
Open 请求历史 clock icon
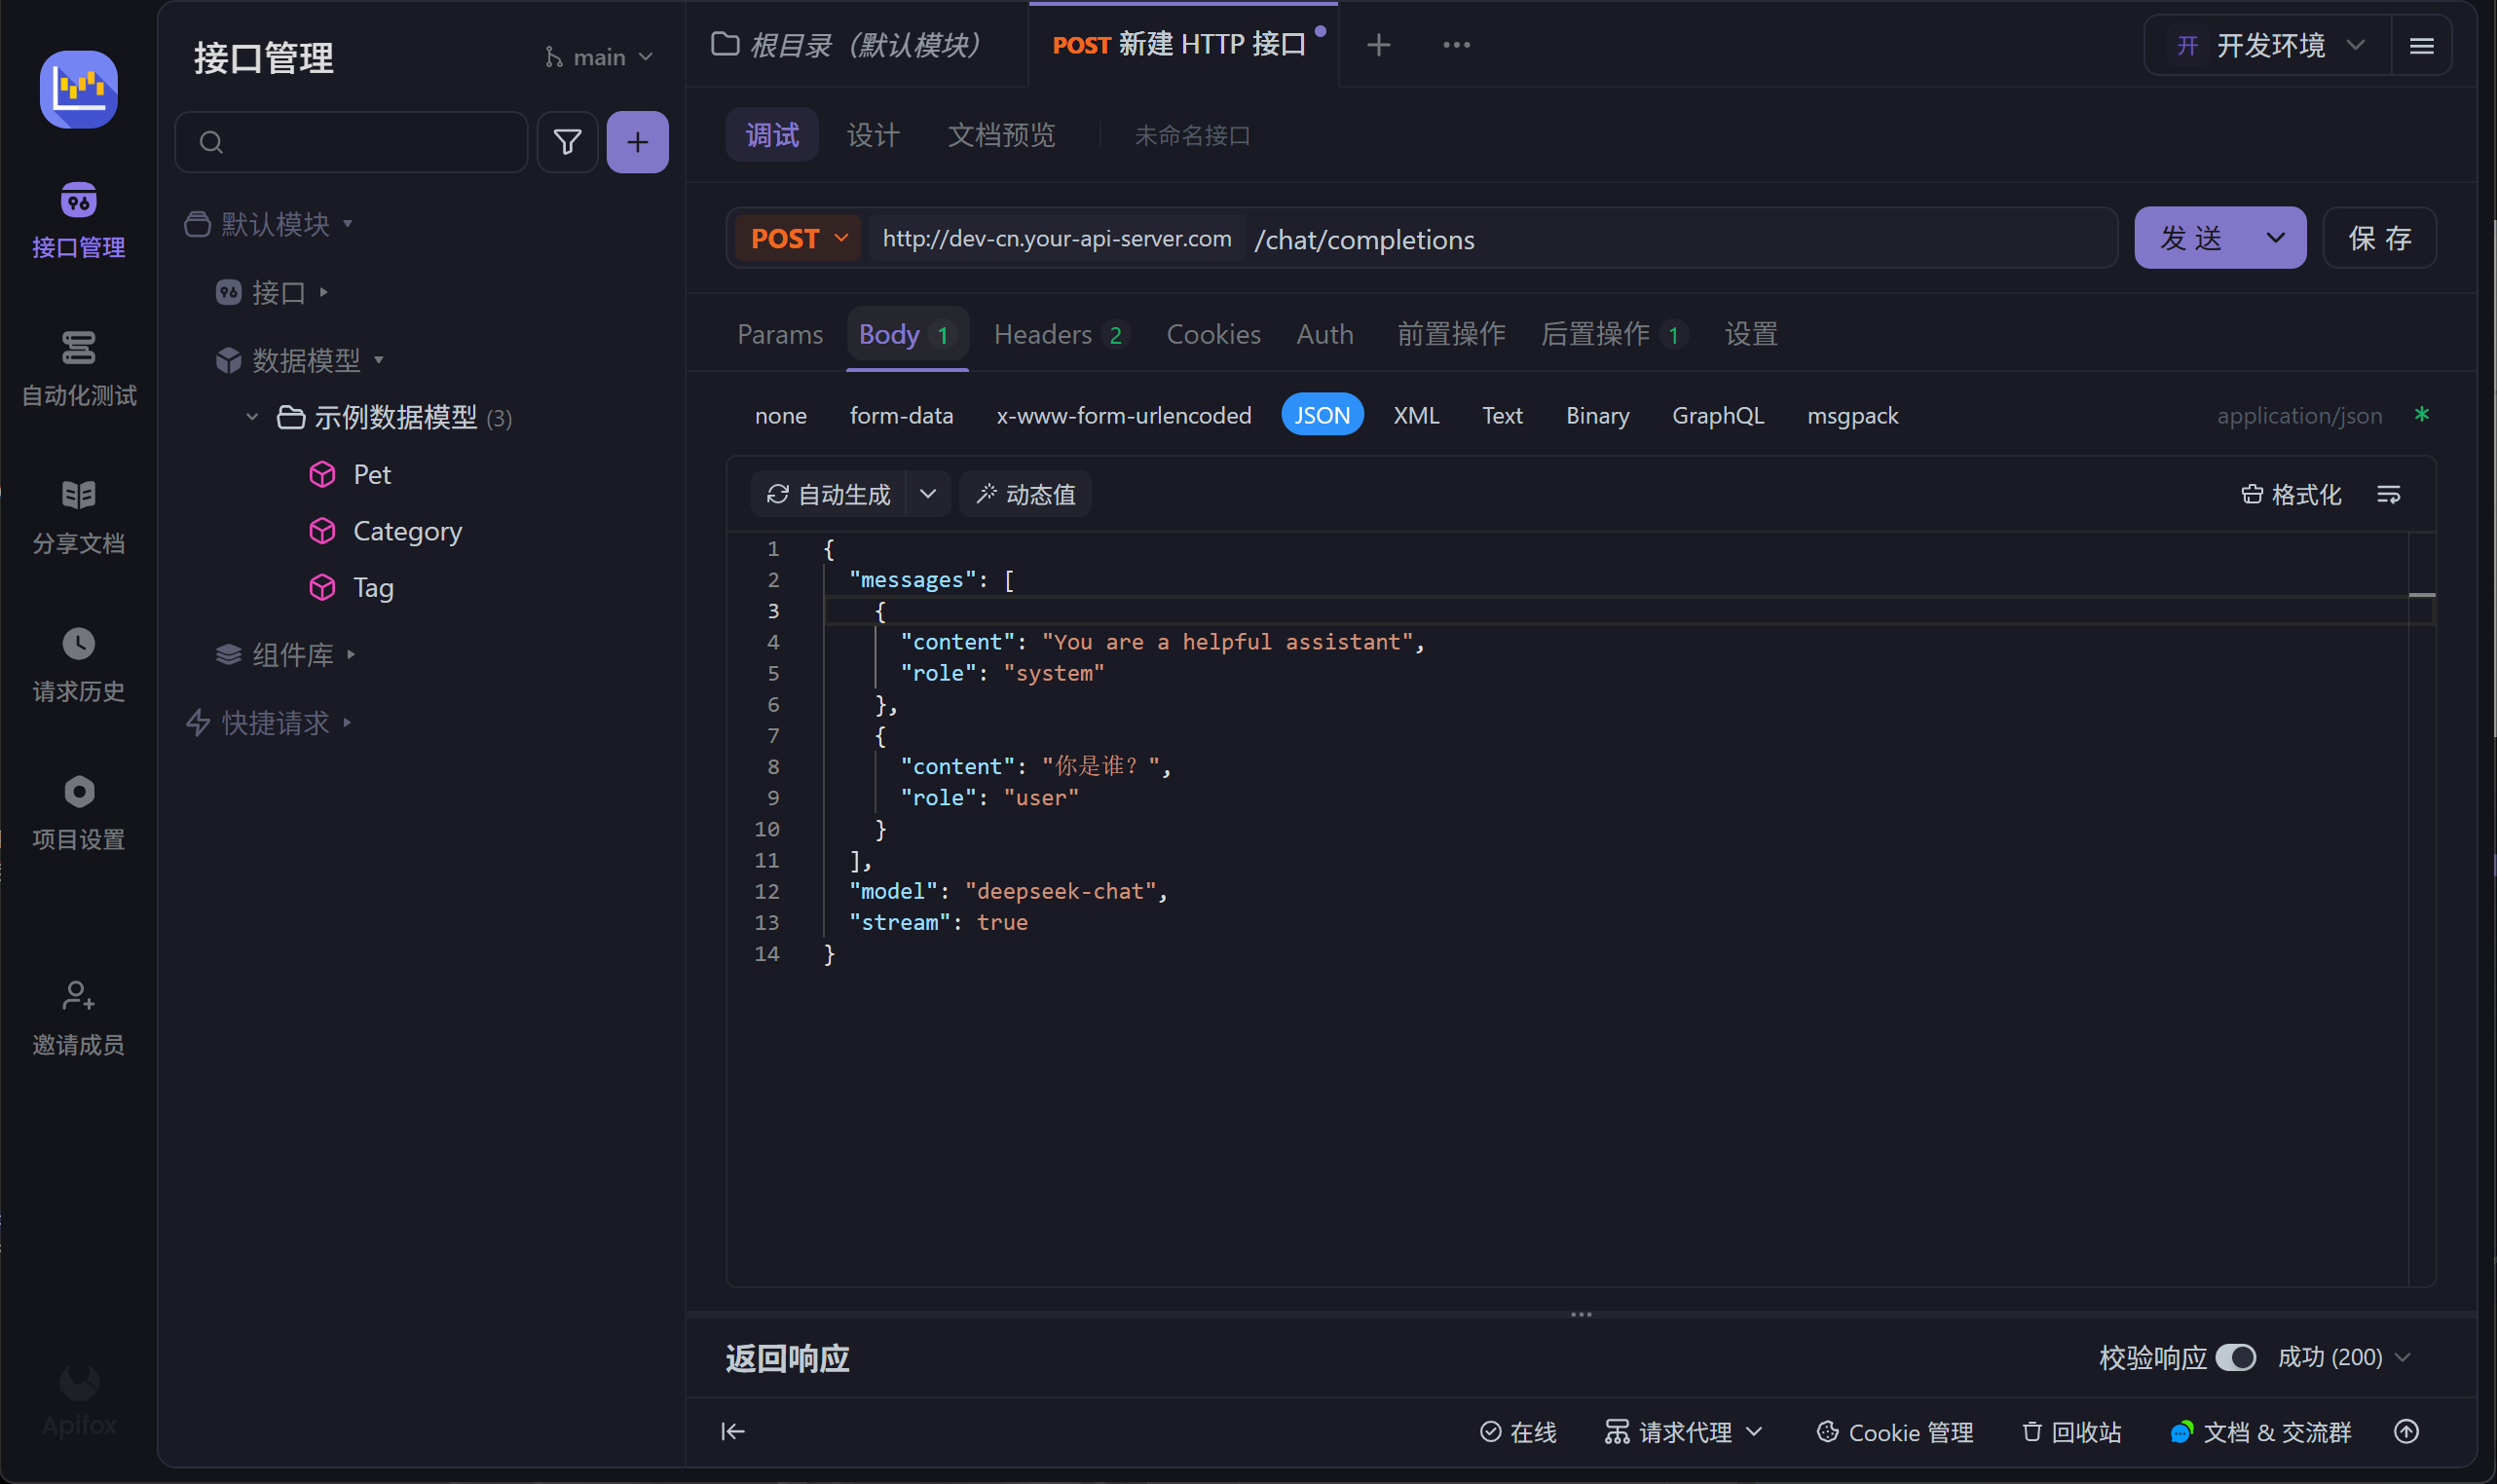78,644
